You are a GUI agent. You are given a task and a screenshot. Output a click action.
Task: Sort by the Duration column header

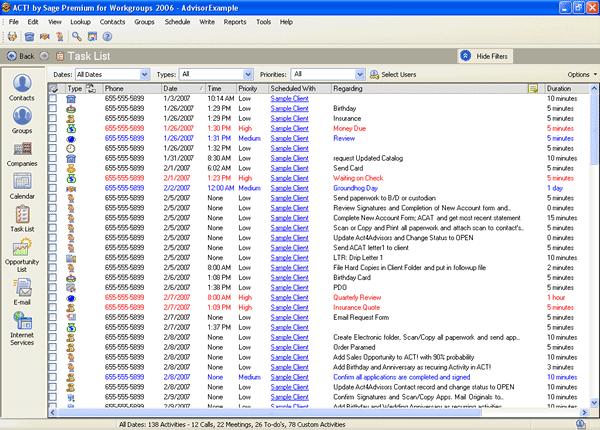click(x=566, y=89)
